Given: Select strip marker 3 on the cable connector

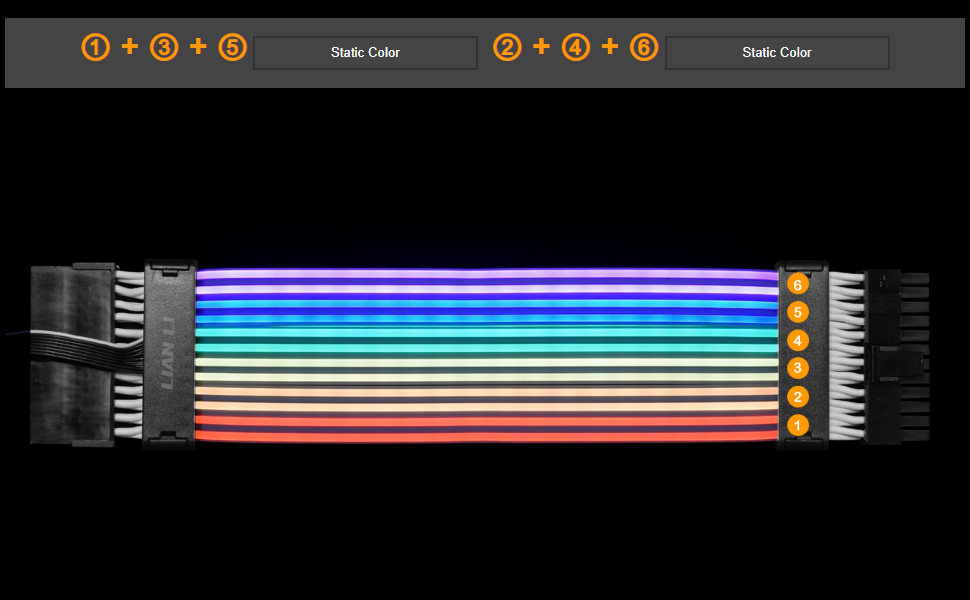Looking at the screenshot, I should [x=797, y=368].
